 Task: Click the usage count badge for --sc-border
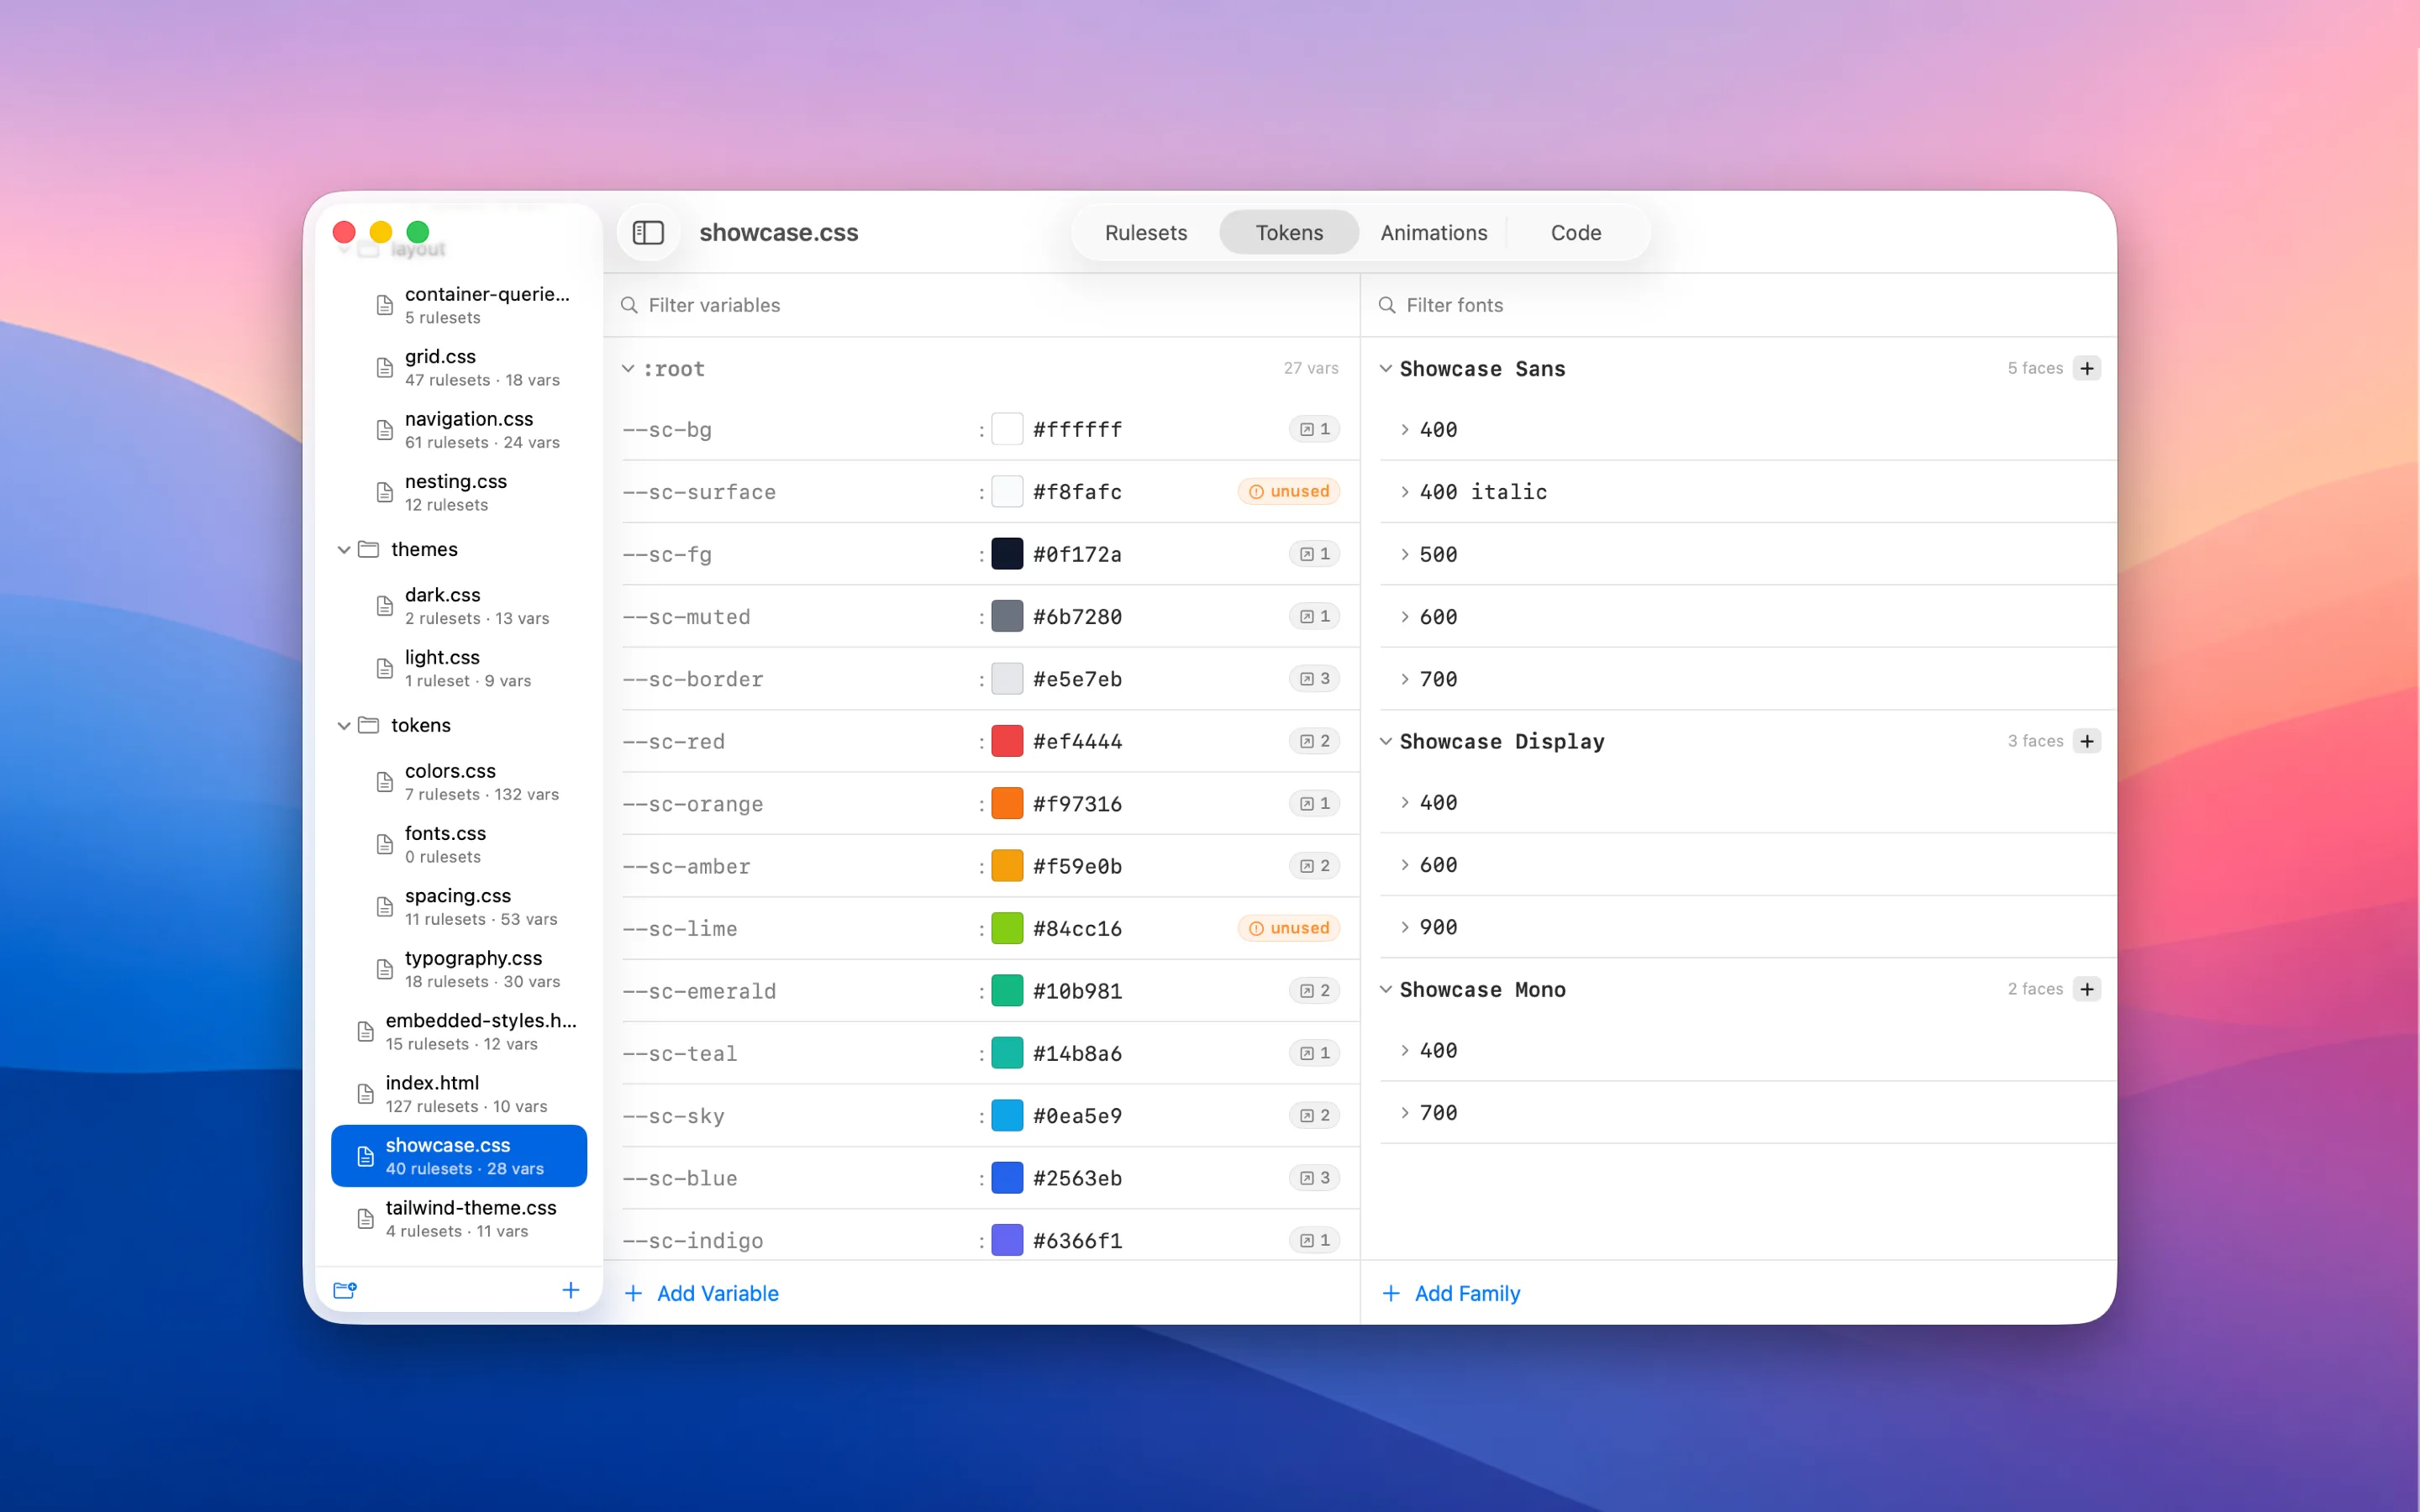point(1314,679)
